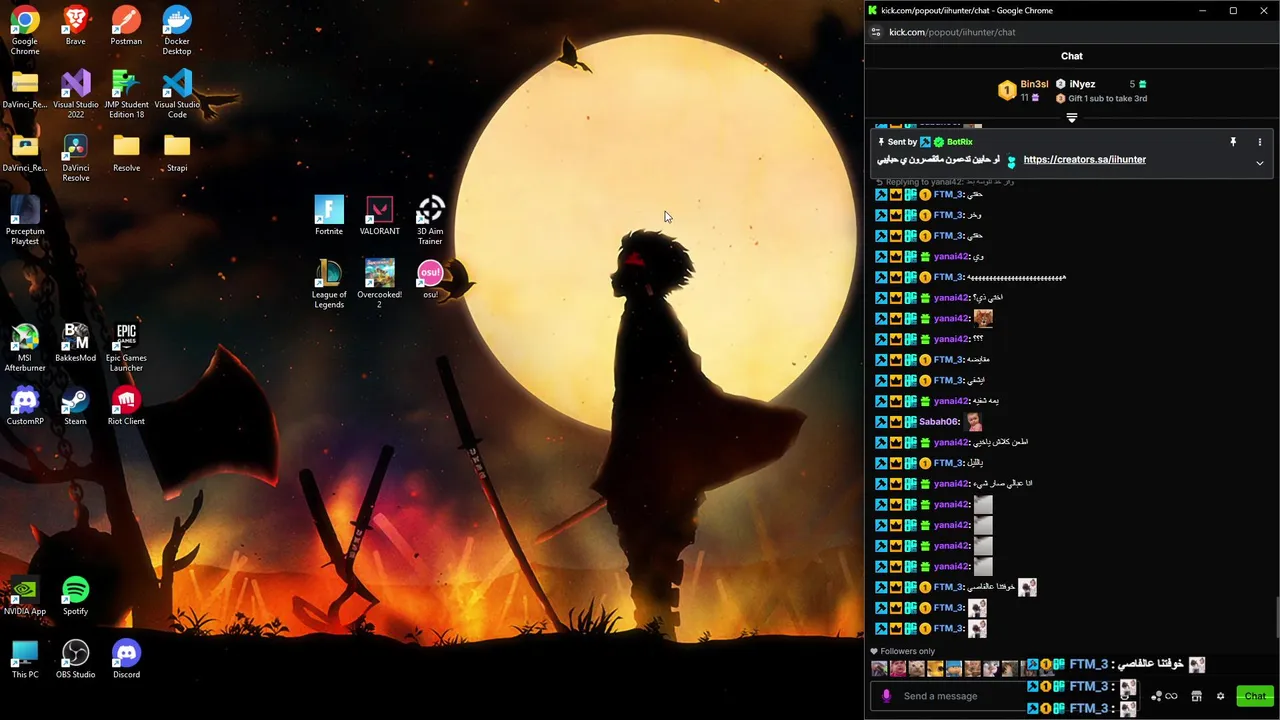Click the purple microphone icon in the message box
The image size is (1280, 720).
pos(886,696)
